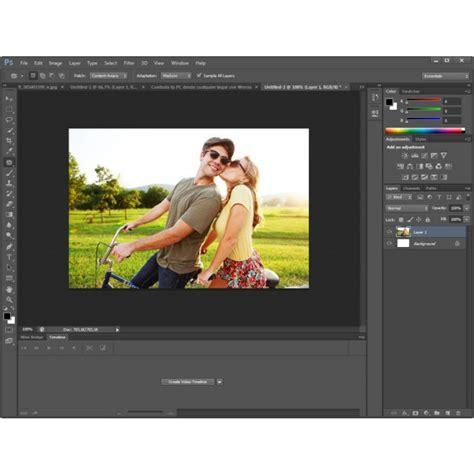The width and height of the screenshot is (474, 474).
Task: Toggle lock all padlock icon
Action: click(x=428, y=220)
